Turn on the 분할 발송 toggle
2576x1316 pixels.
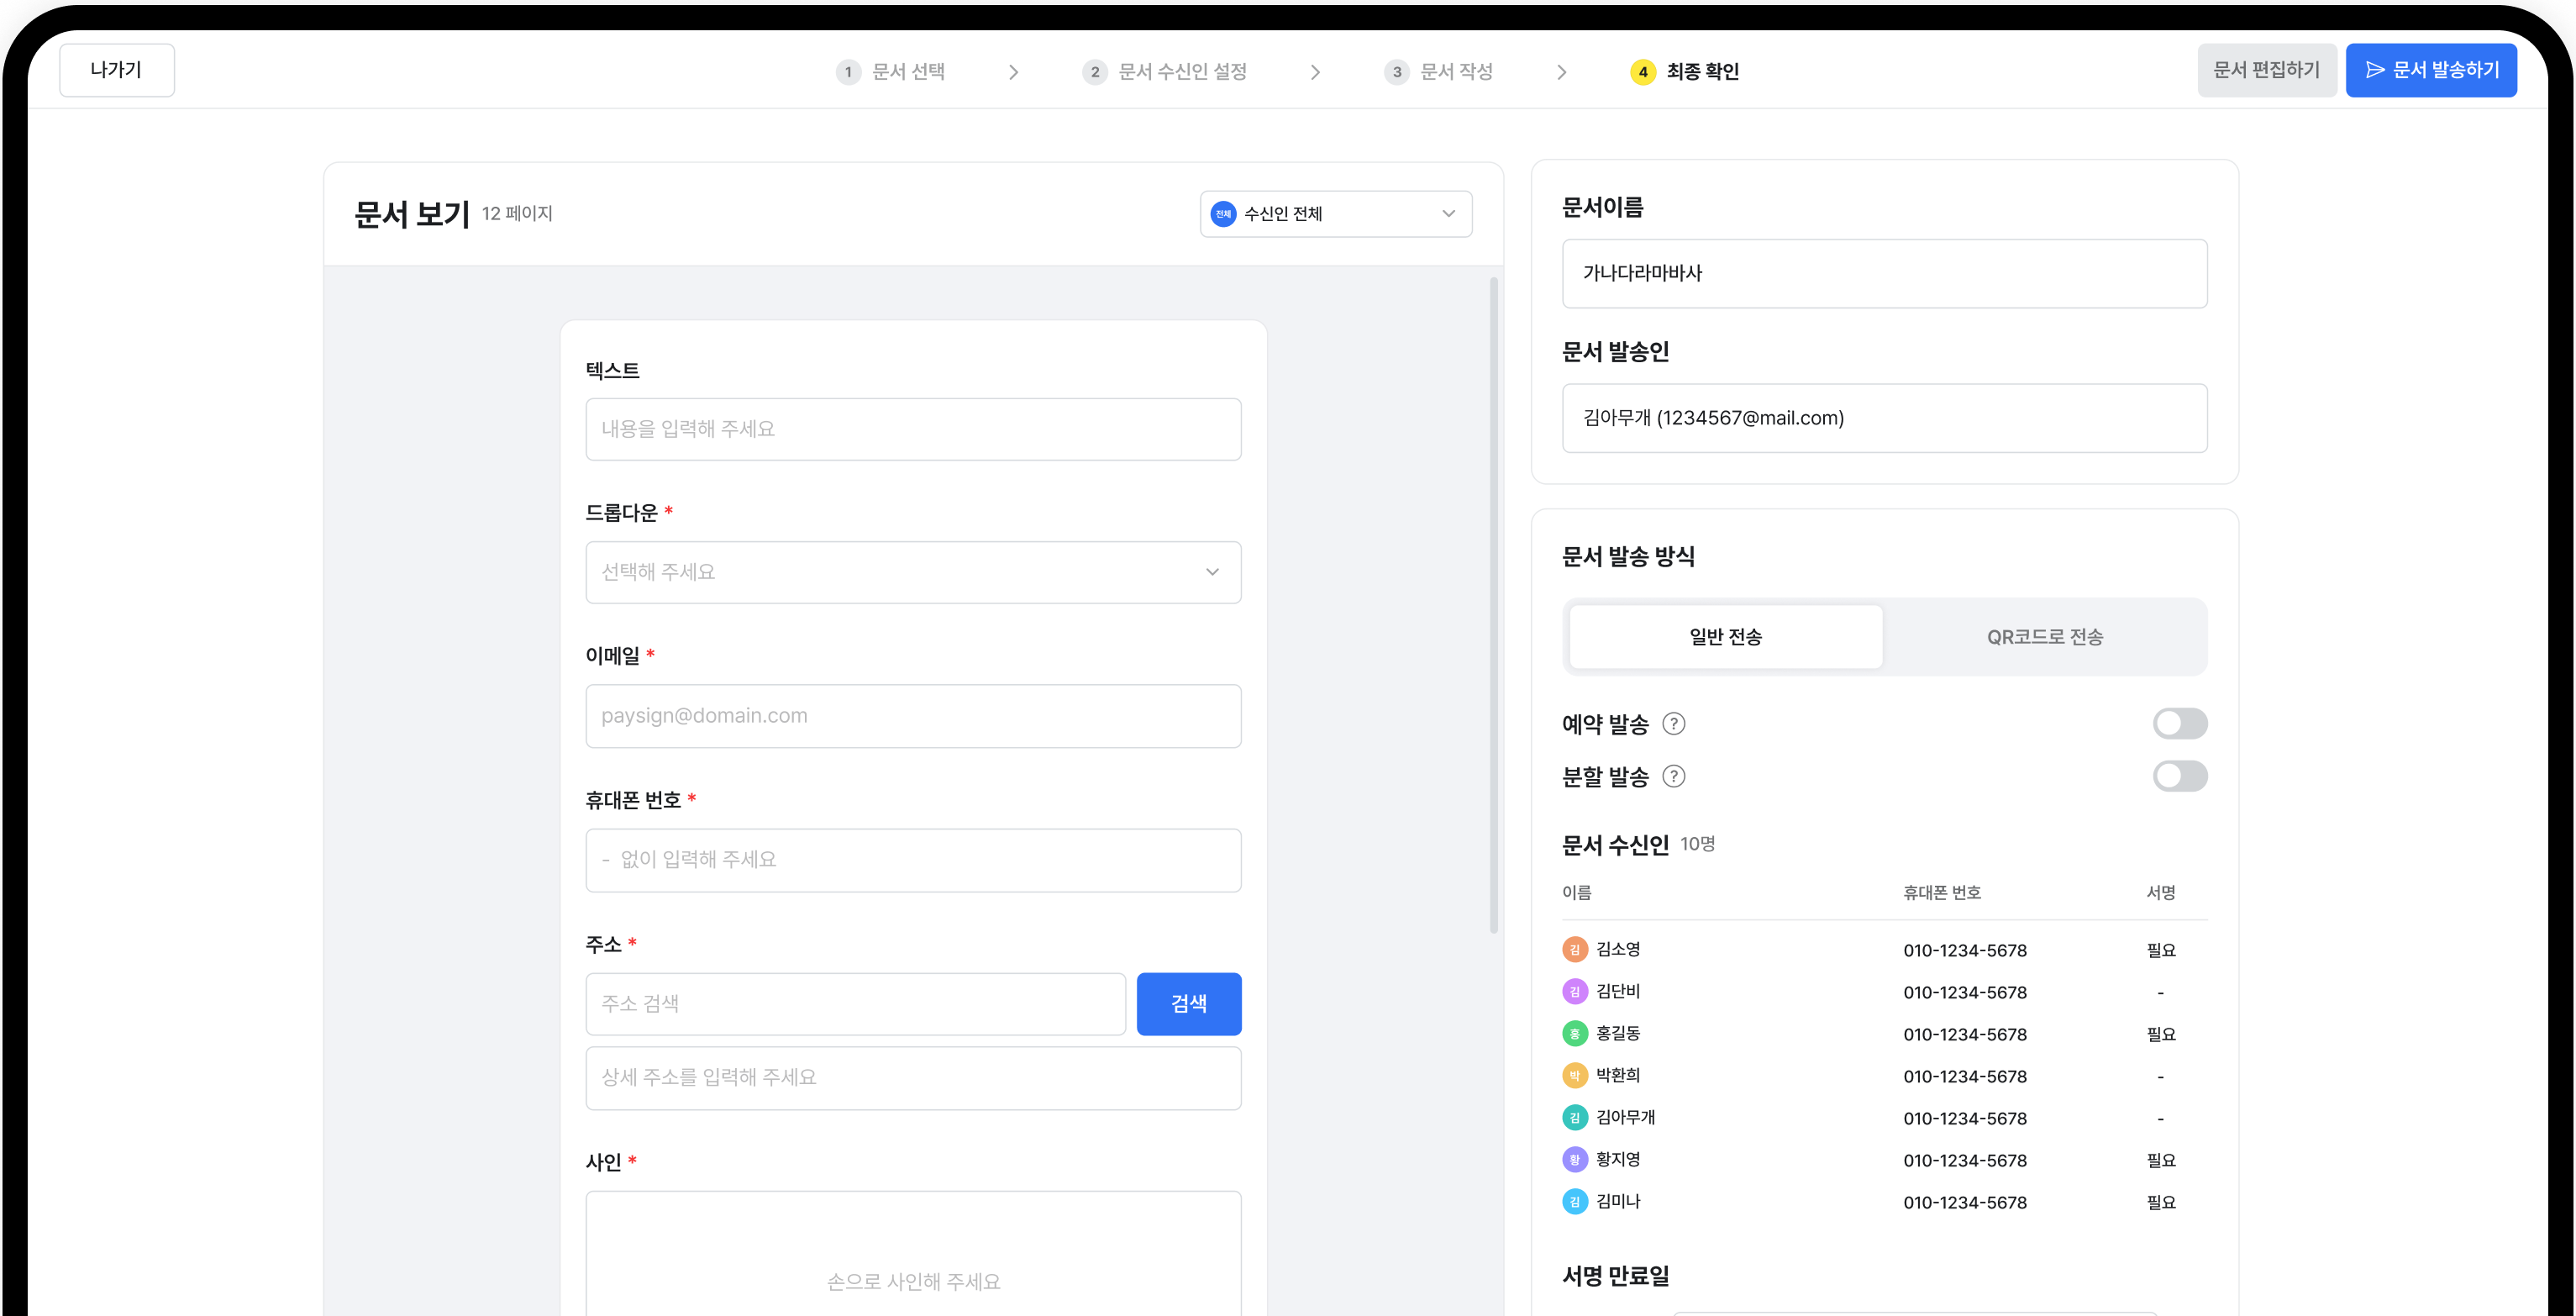pyautogui.click(x=2179, y=777)
